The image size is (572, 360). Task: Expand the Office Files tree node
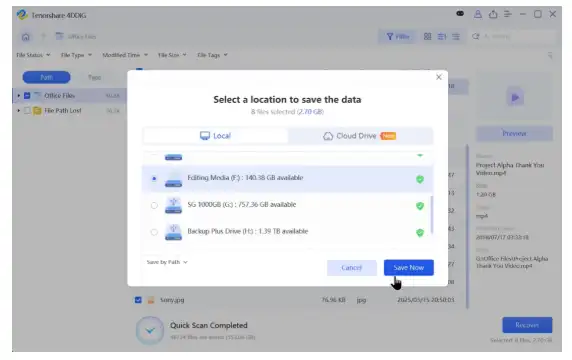coord(19,96)
